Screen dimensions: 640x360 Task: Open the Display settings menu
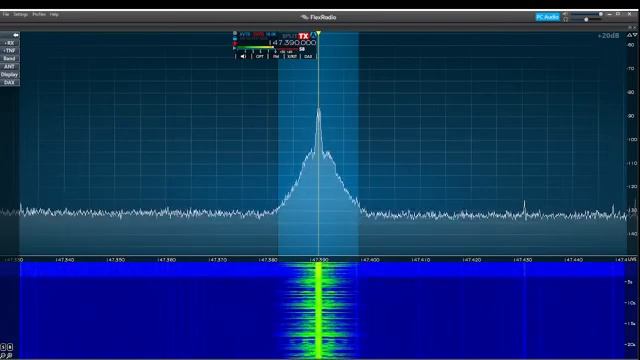point(9,75)
